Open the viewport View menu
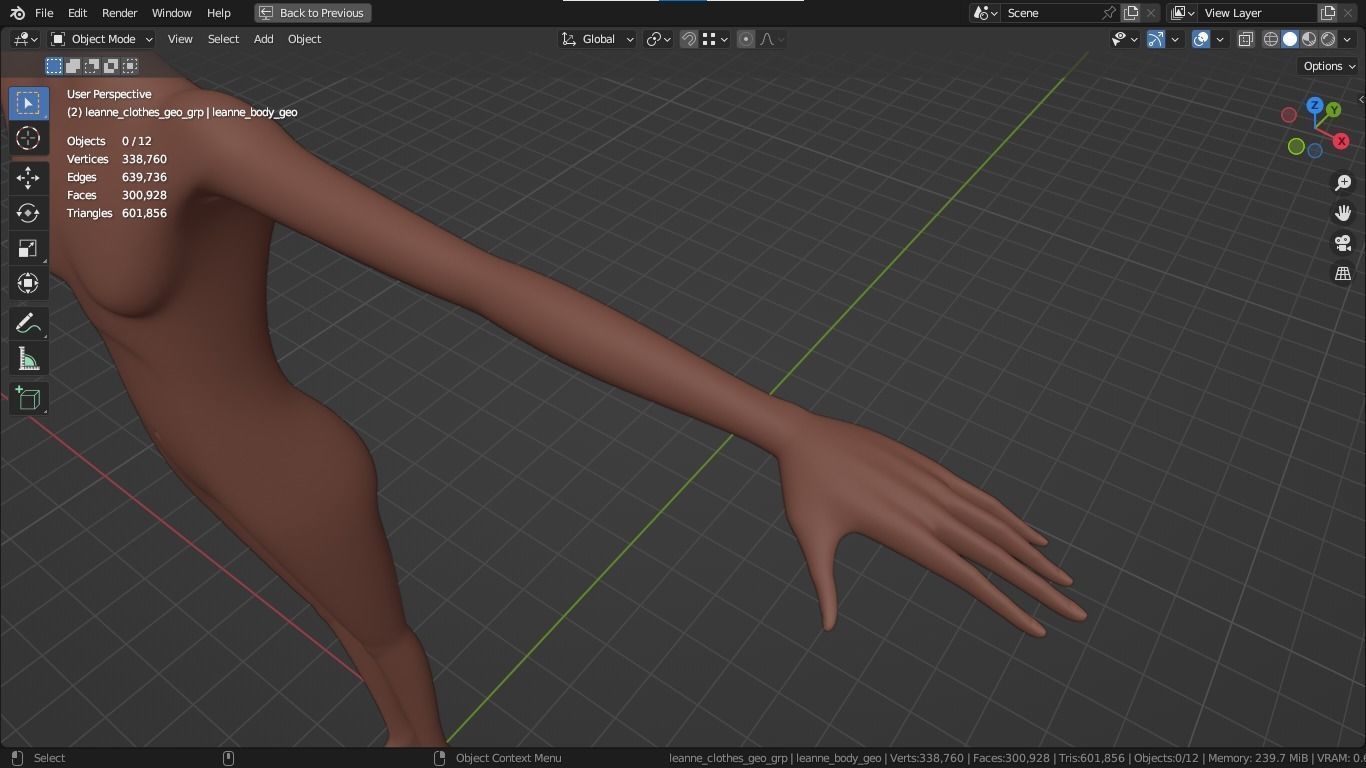1366x768 pixels. tap(180, 39)
